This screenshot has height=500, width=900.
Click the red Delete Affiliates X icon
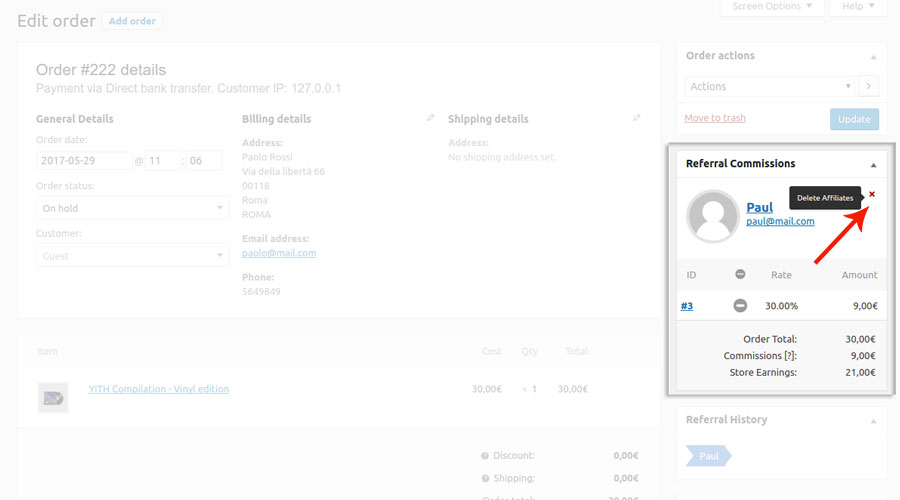[872, 194]
